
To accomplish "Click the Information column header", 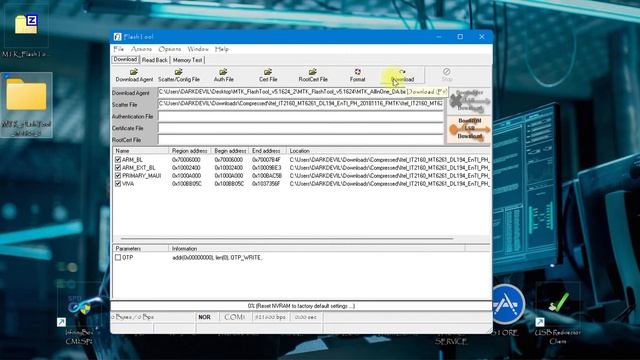I will pos(317,249).
